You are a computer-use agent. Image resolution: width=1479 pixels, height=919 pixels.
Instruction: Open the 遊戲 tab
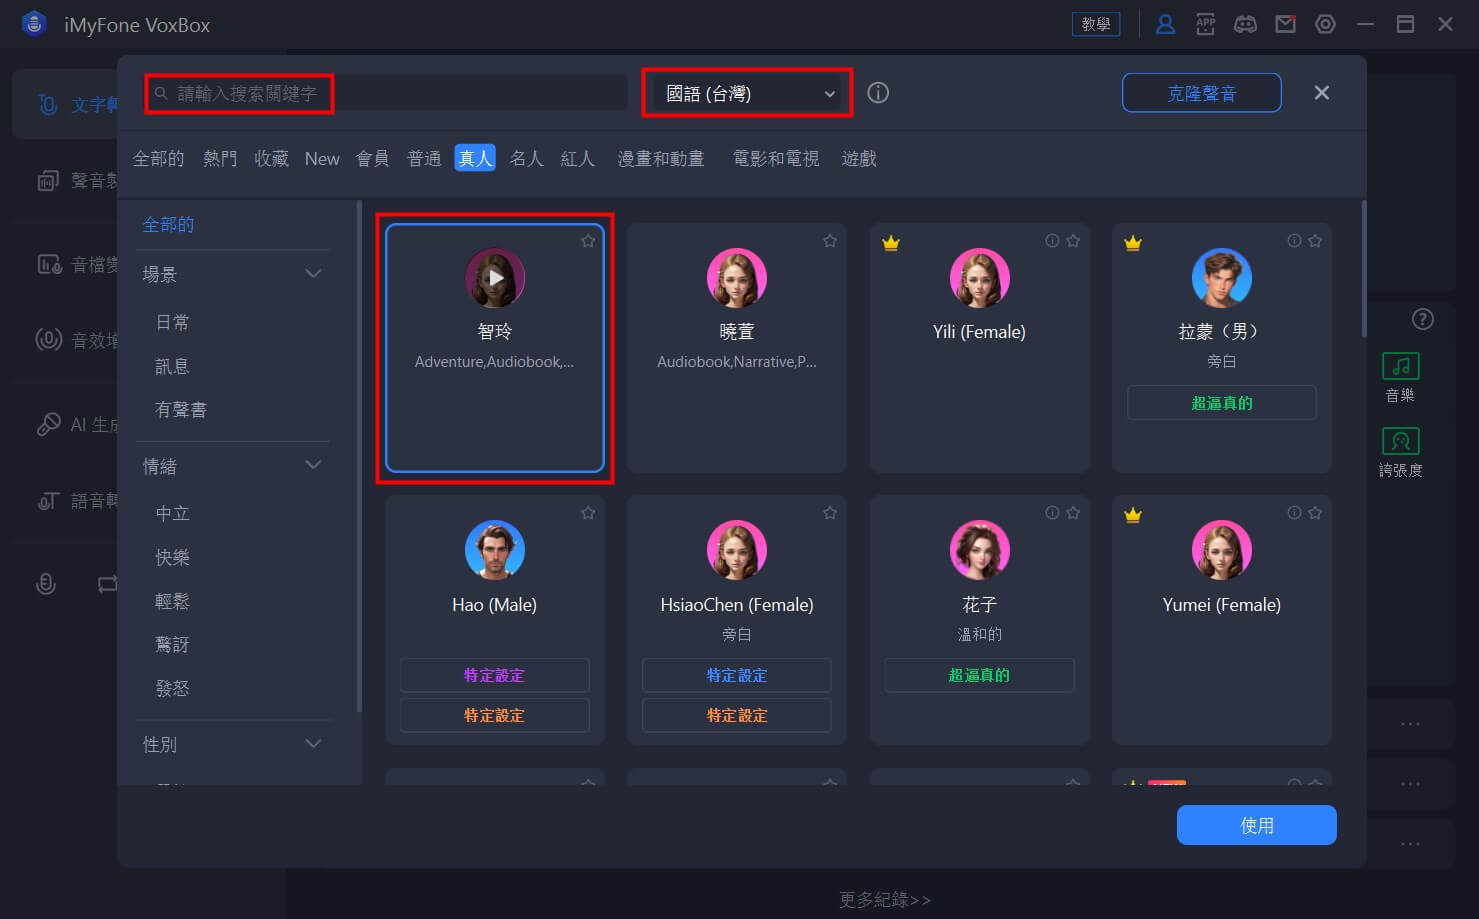click(x=859, y=159)
